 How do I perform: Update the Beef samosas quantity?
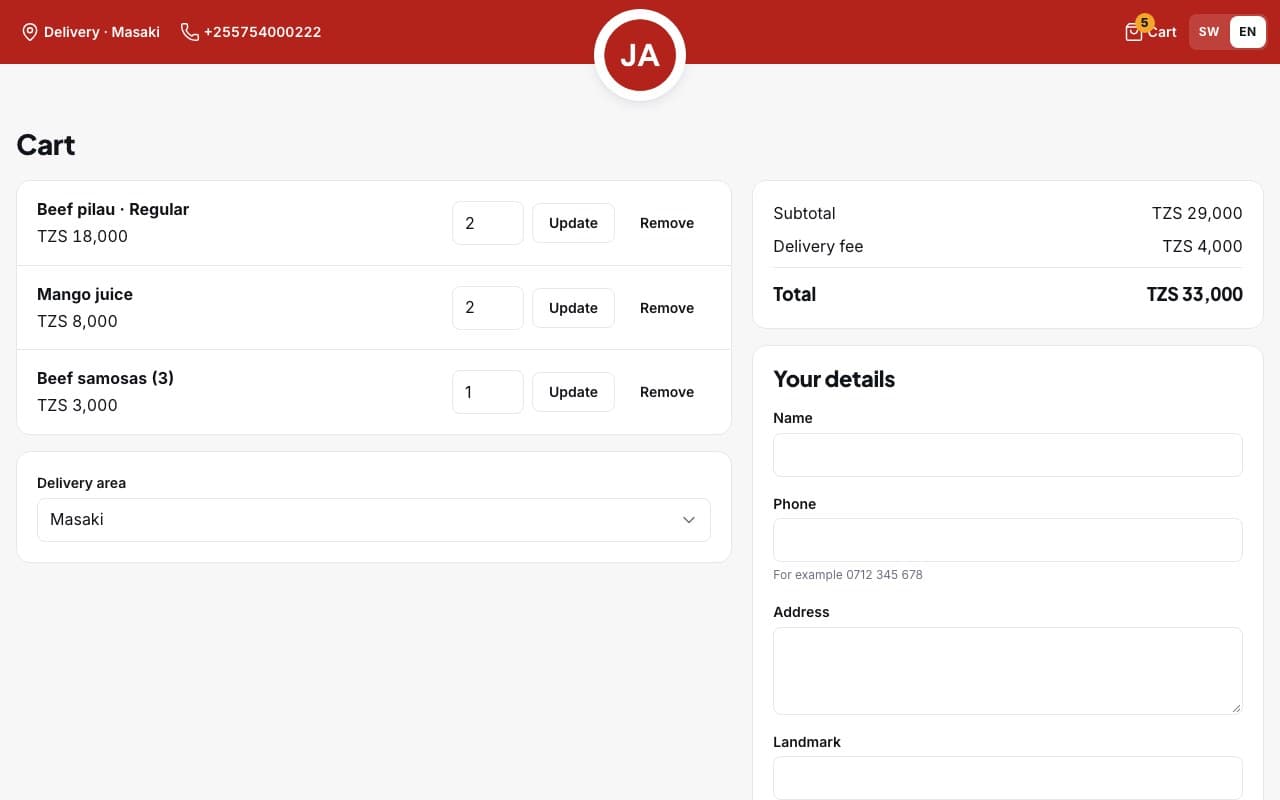[x=573, y=392]
